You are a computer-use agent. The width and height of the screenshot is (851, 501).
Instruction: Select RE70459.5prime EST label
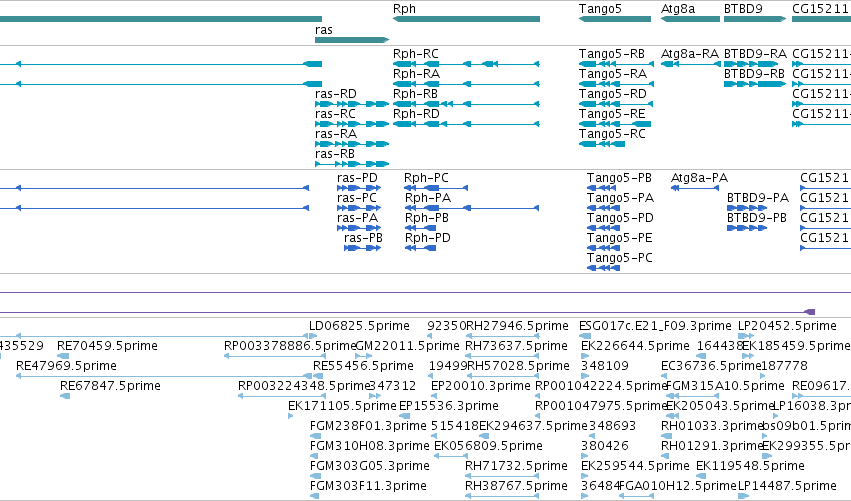pos(107,346)
